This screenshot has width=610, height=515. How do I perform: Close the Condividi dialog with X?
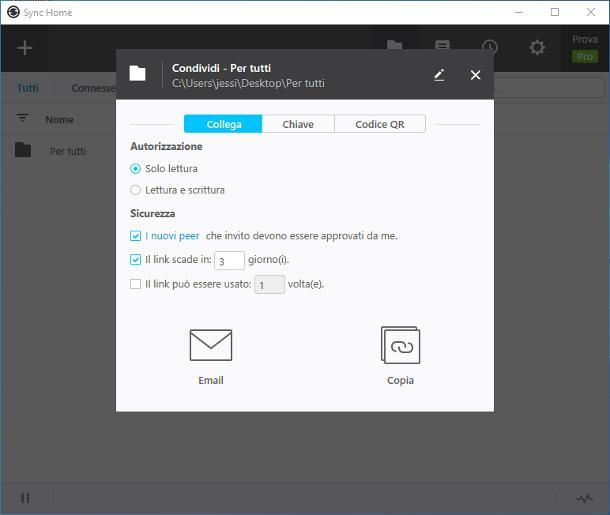475,75
